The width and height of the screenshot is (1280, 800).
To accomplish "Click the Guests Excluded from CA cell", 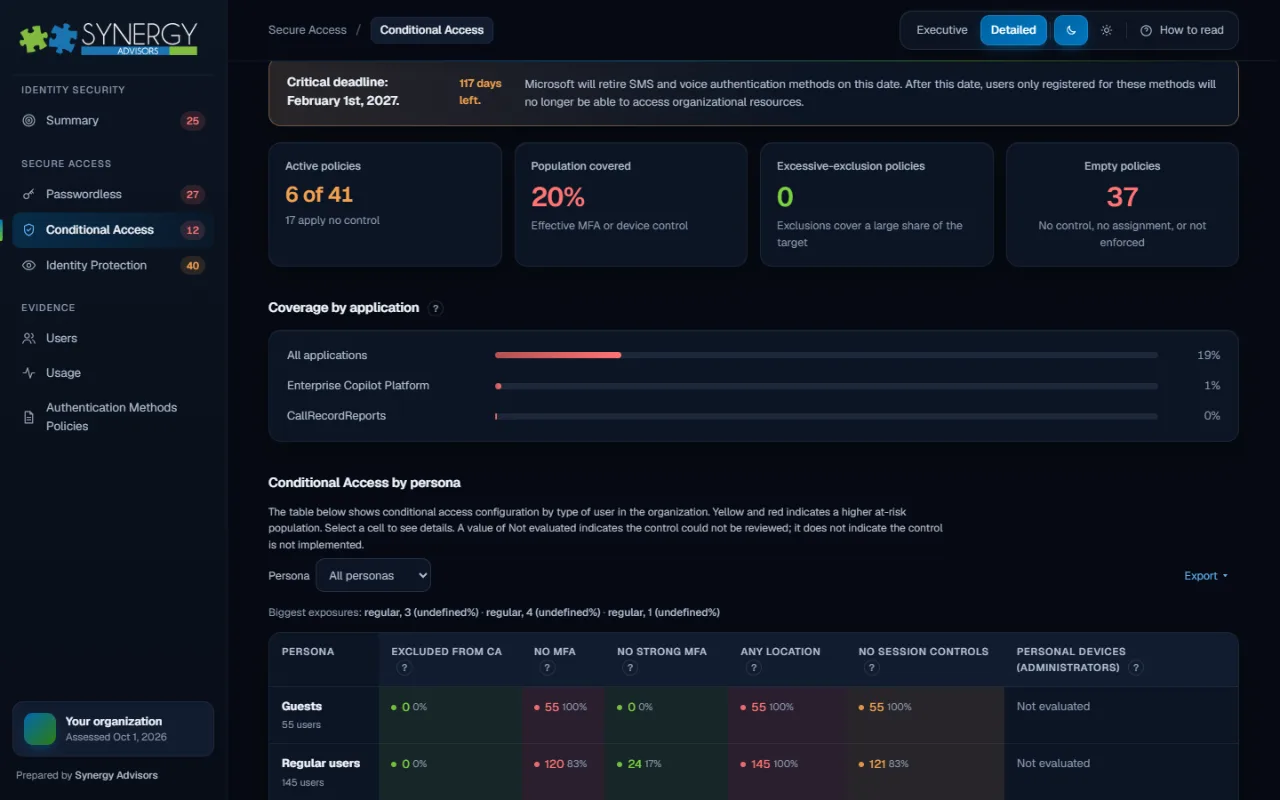I will [x=450, y=715].
